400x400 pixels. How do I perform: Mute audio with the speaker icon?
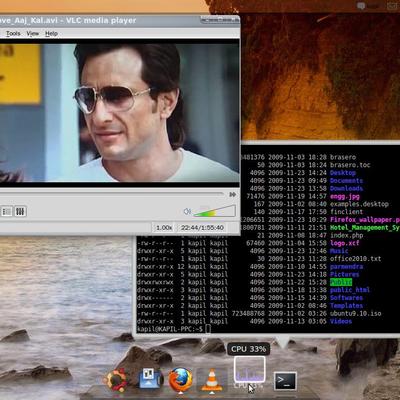point(187,211)
